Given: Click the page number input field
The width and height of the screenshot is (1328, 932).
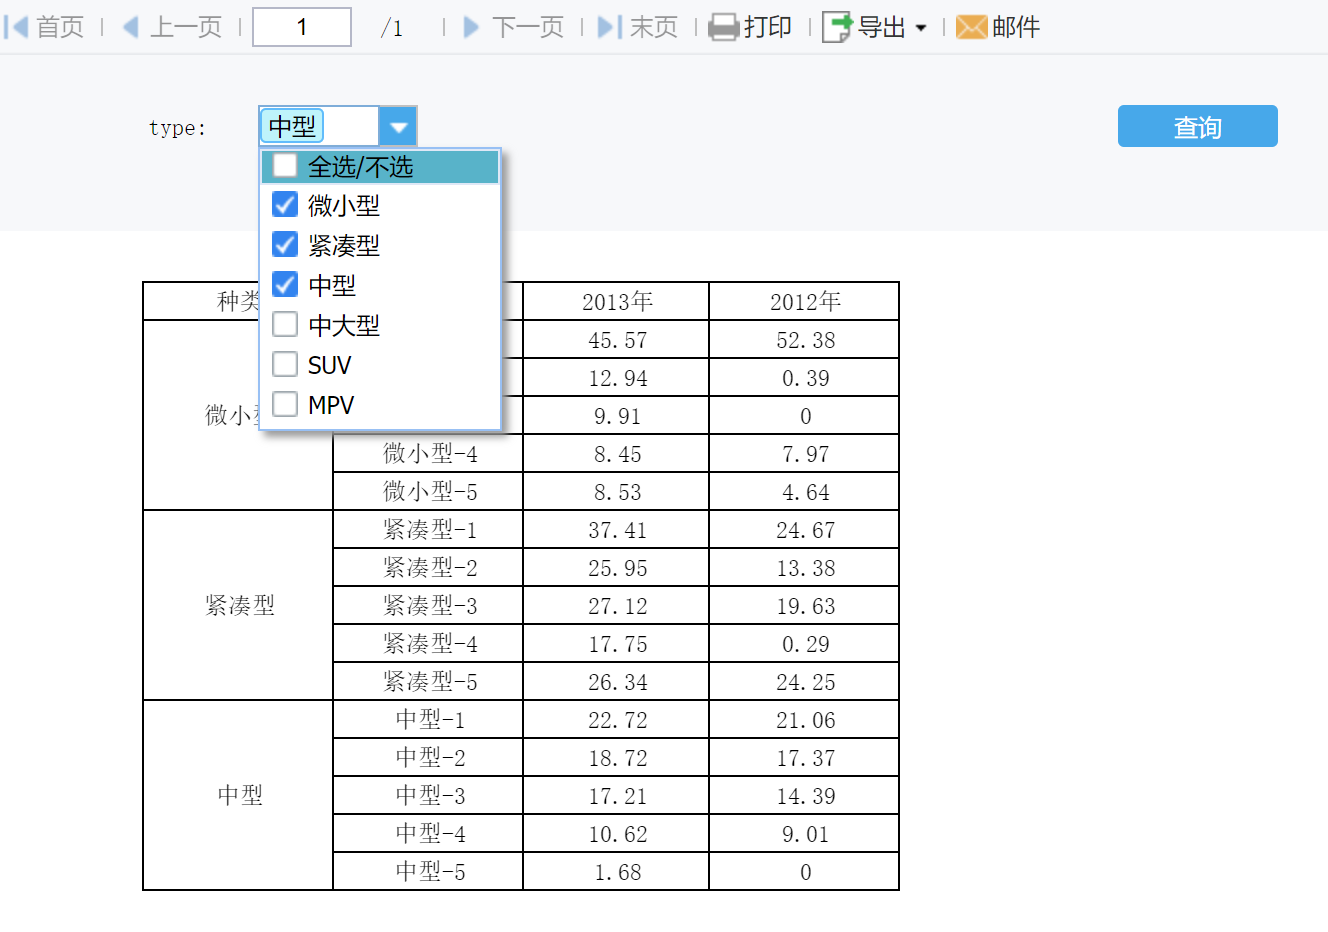Looking at the screenshot, I should pyautogui.click(x=302, y=27).
